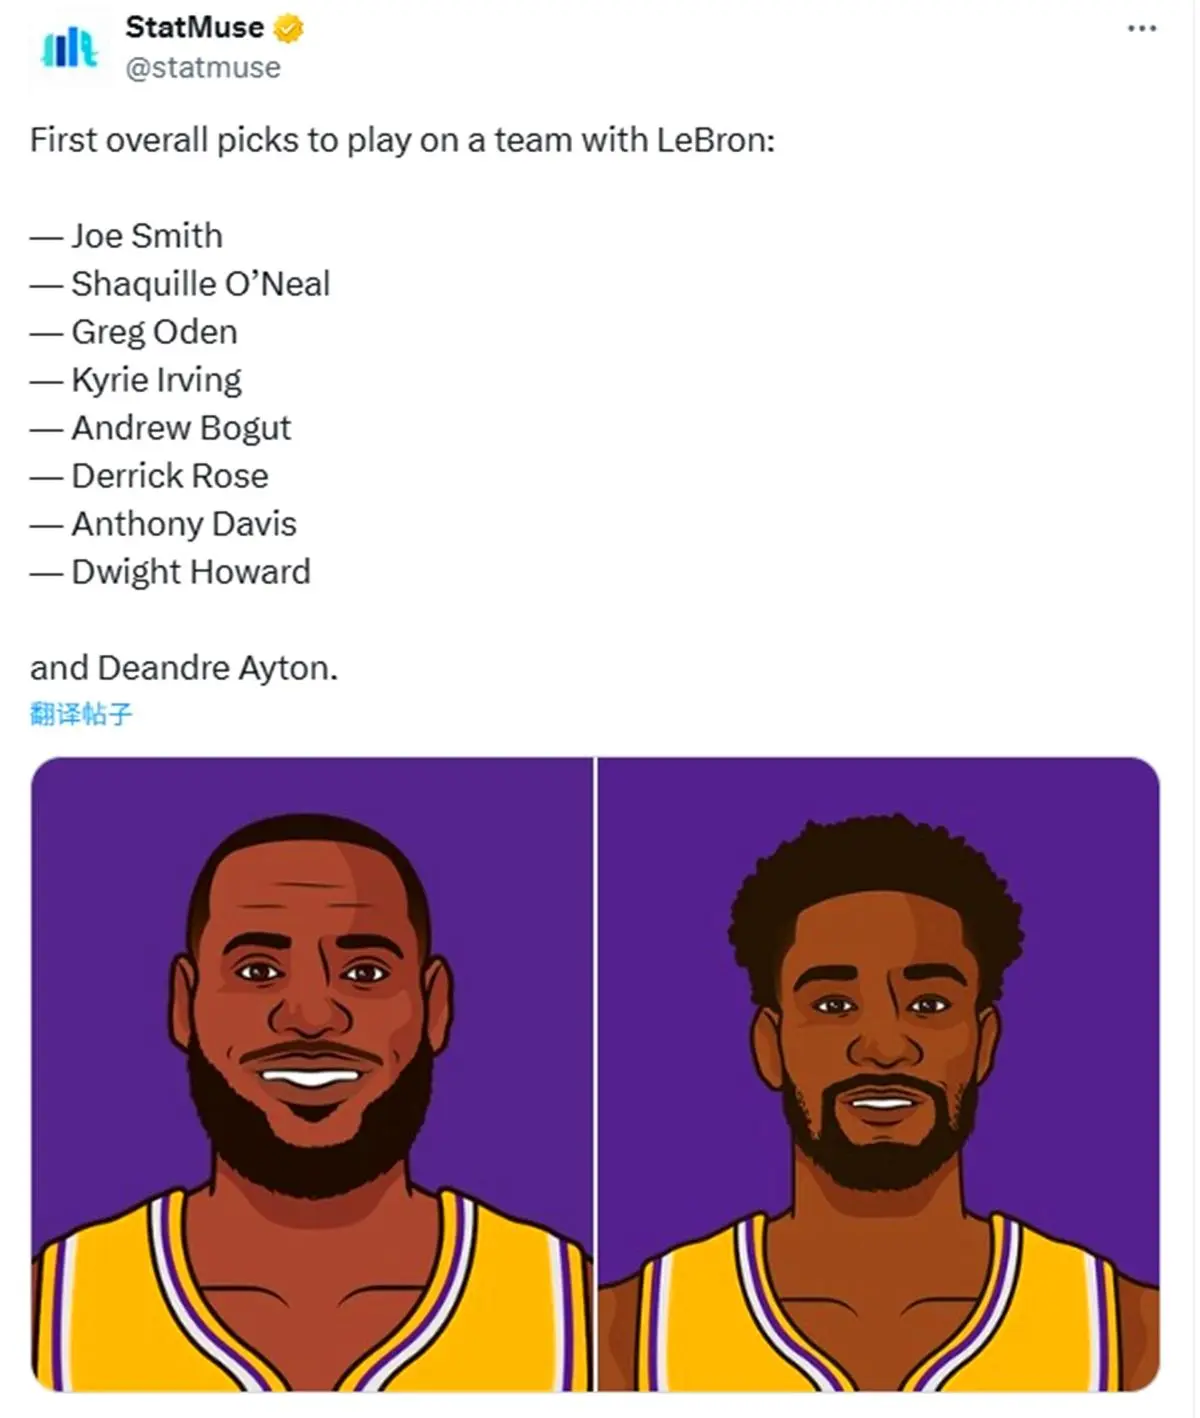Click the translate post link
Screen dimensions: 1200x1418
pos(81,713)
